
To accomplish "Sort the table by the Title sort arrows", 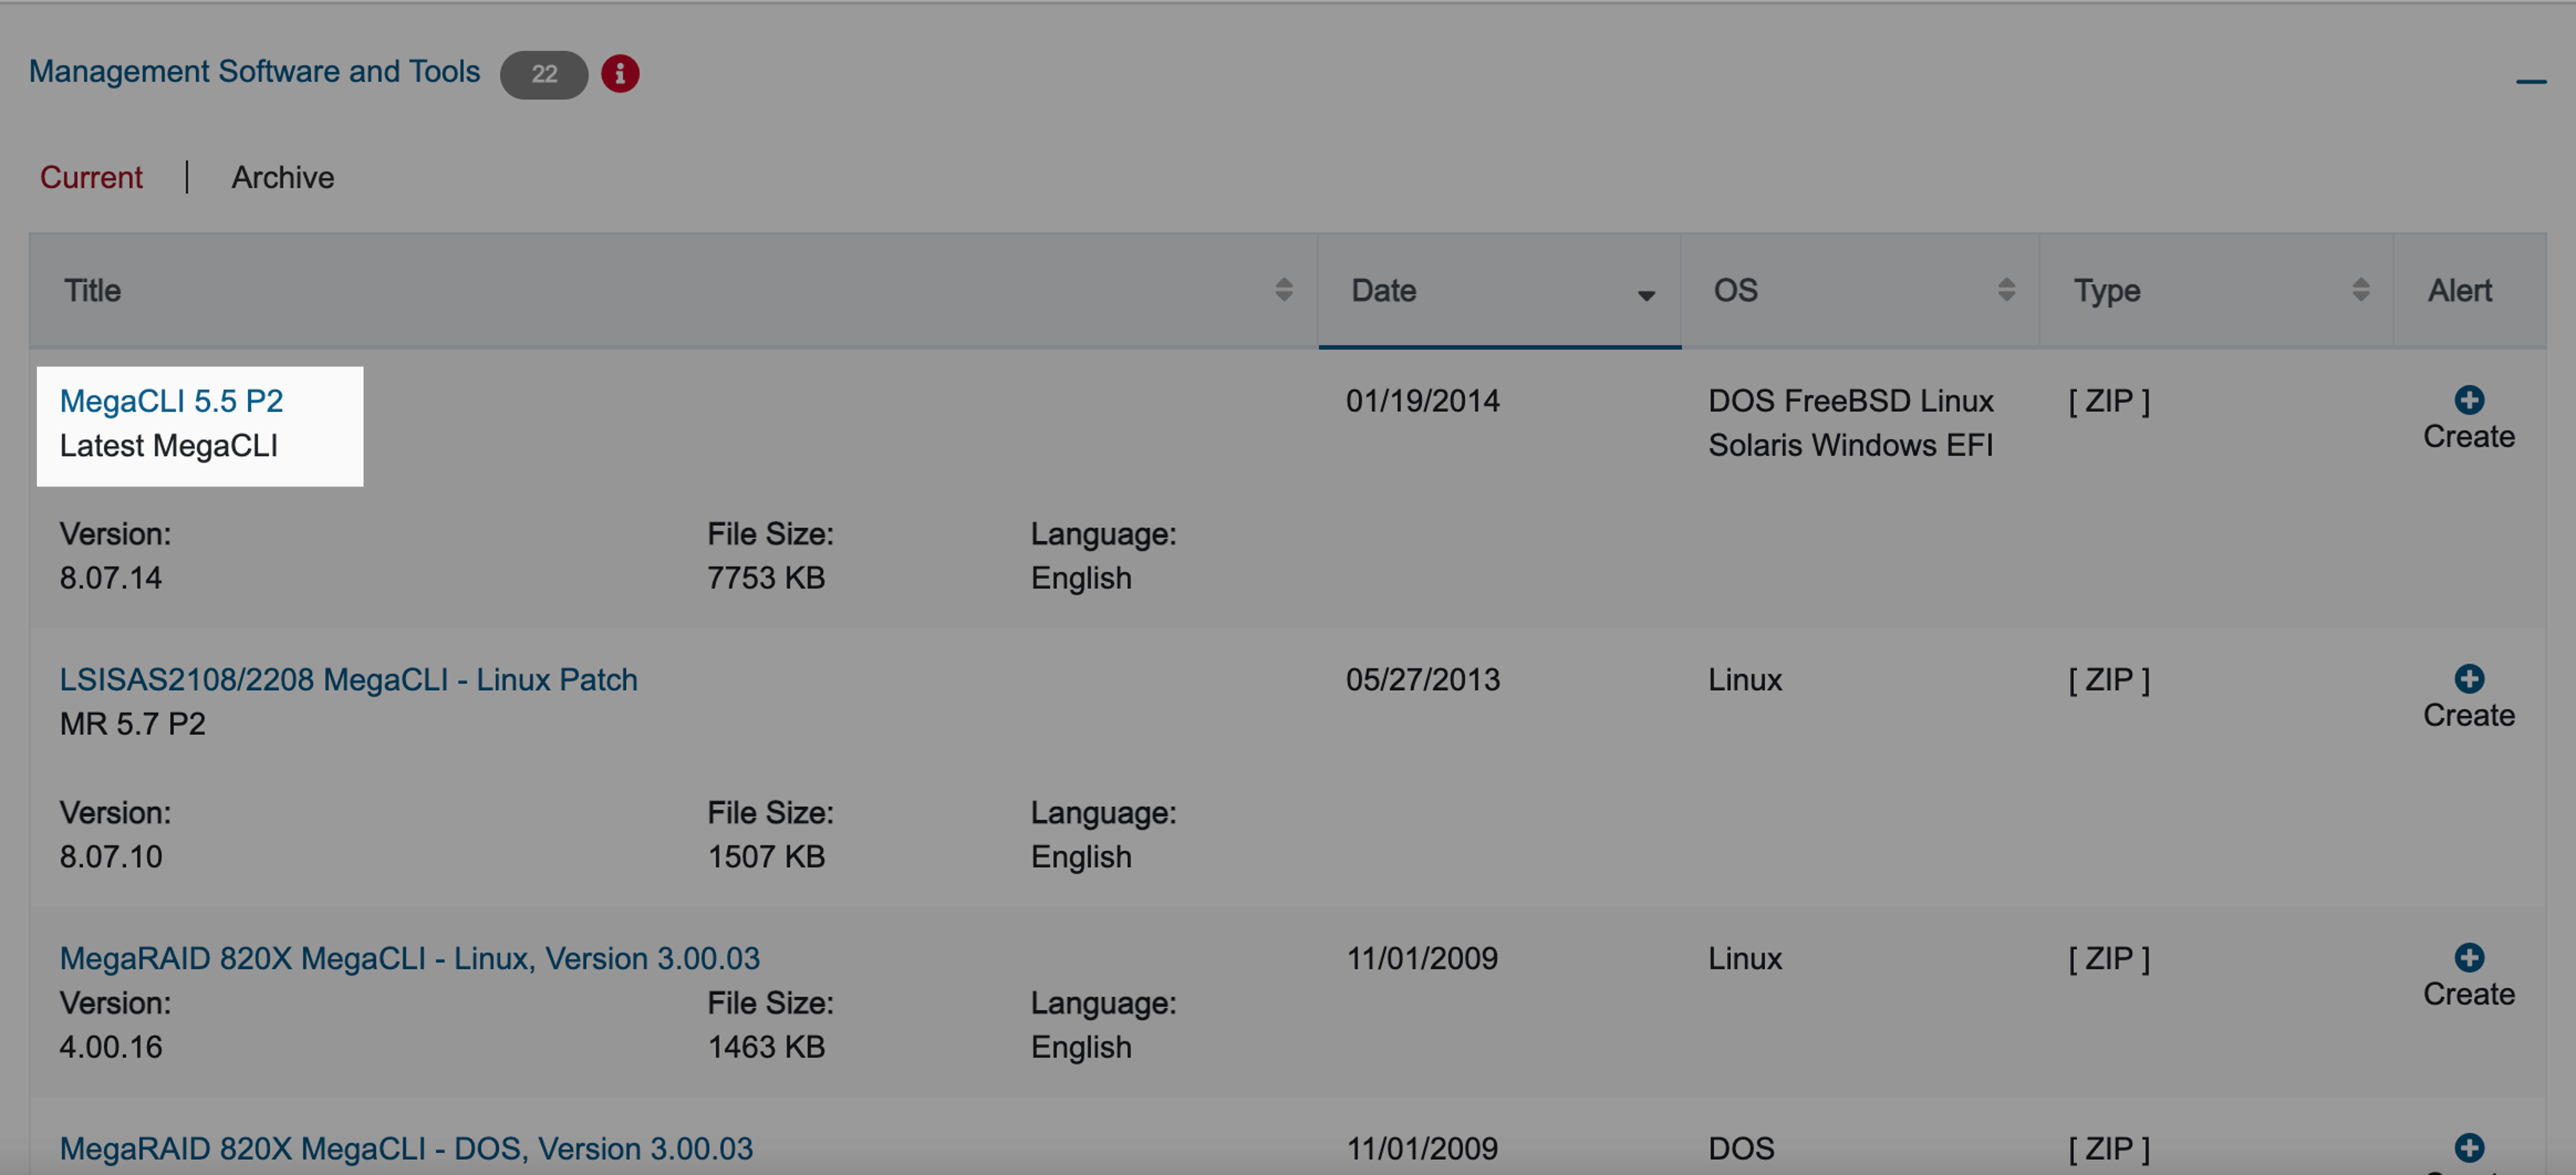I will [x=1284, y=290].
